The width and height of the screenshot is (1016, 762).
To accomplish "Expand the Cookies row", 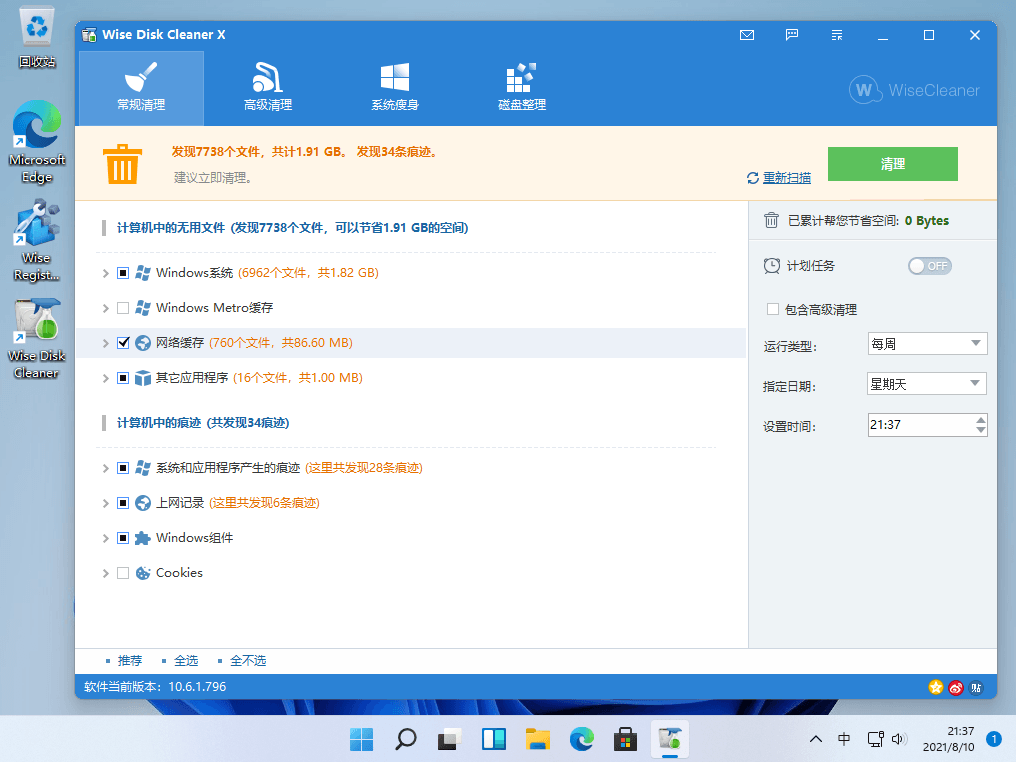I will [x=106, y=573].
